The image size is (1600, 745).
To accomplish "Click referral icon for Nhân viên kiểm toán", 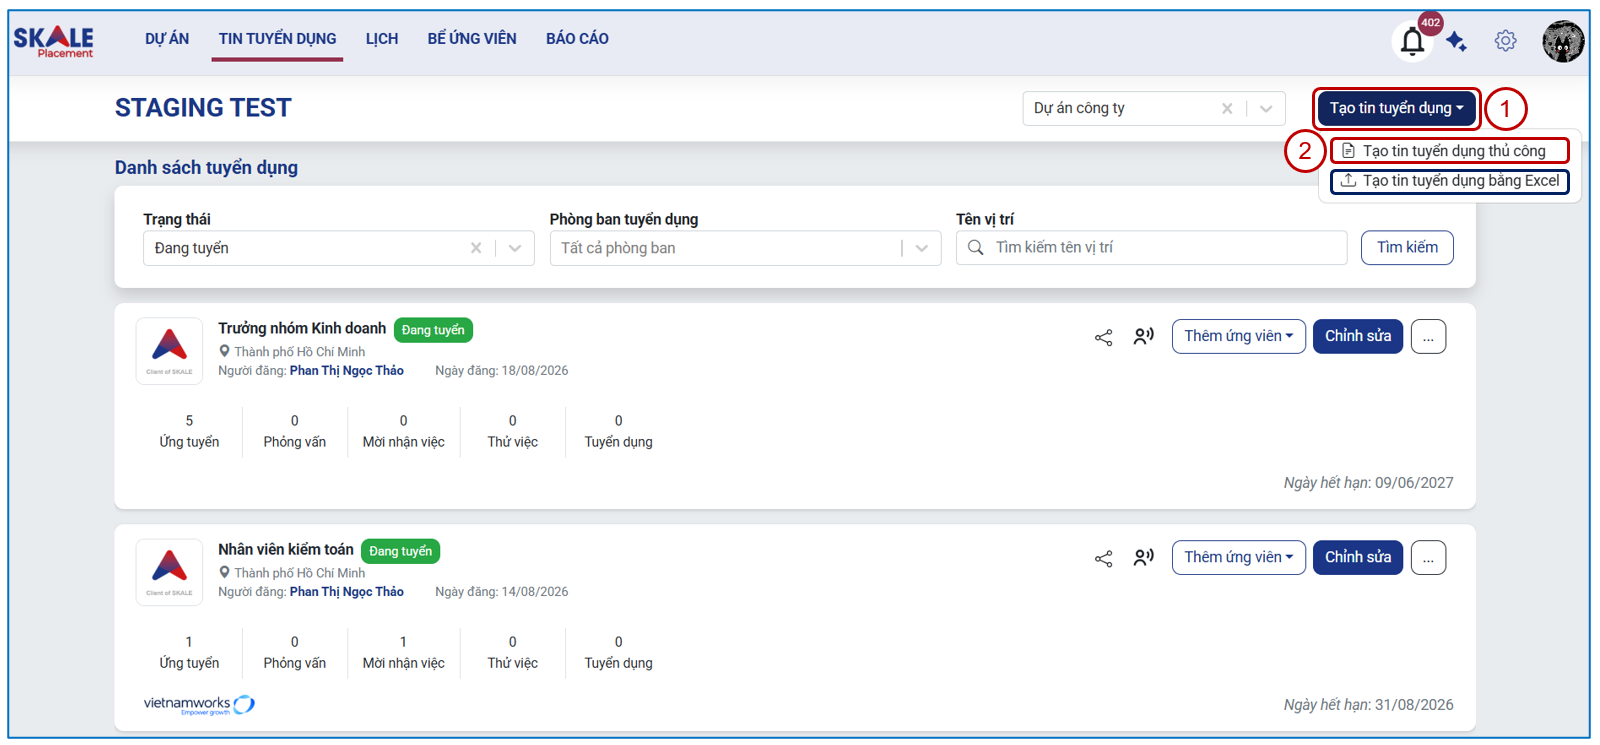I will pos(1144,557).
